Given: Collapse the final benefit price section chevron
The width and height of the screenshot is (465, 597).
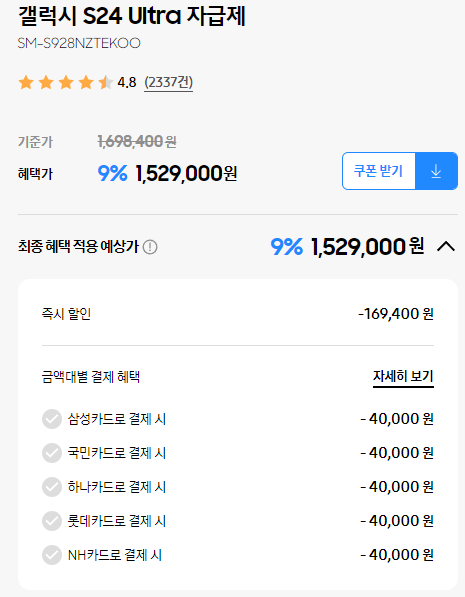Looking at the screenshot, I should 446,247.
